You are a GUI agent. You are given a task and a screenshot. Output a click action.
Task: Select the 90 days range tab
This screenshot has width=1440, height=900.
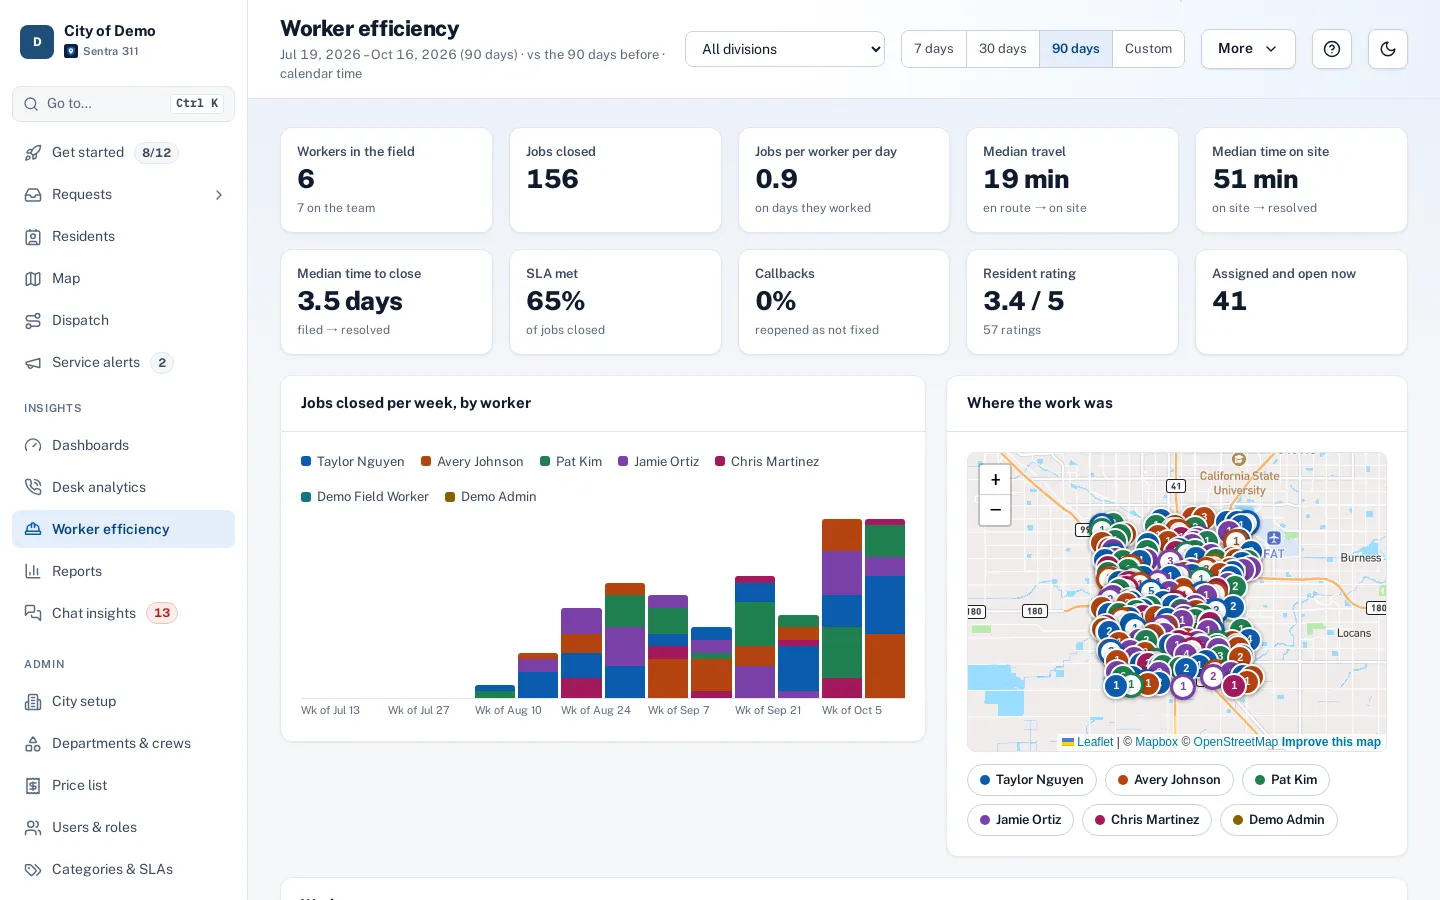pos(1076,49)
